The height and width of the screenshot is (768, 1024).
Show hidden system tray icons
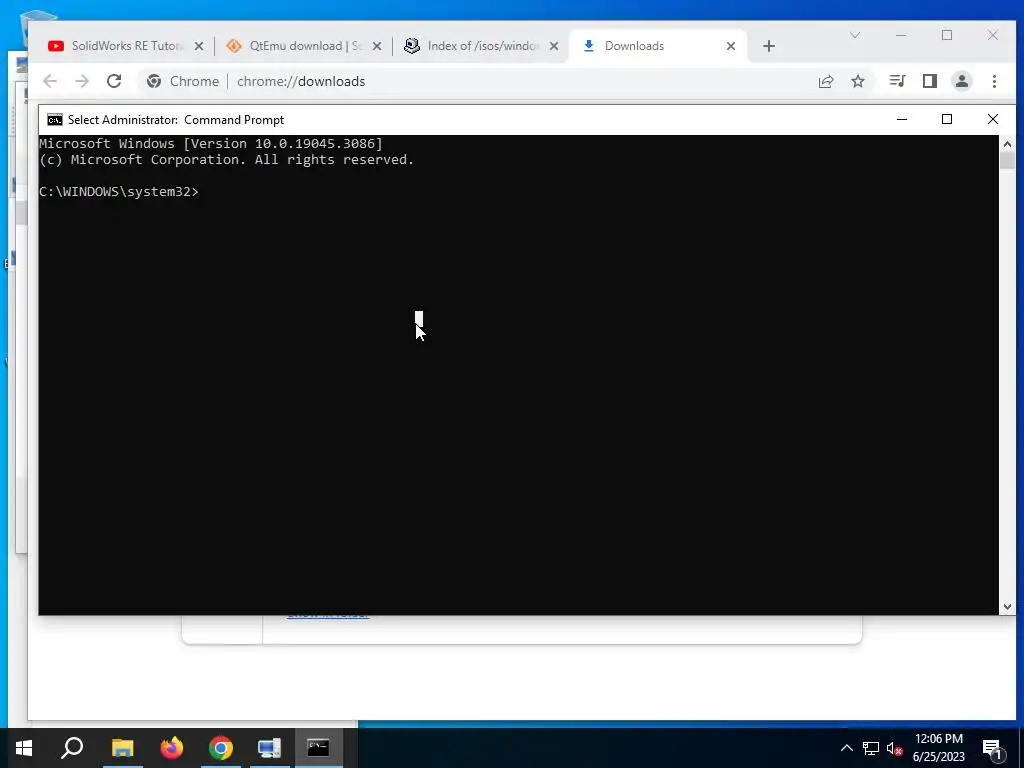tap(846, 748)
